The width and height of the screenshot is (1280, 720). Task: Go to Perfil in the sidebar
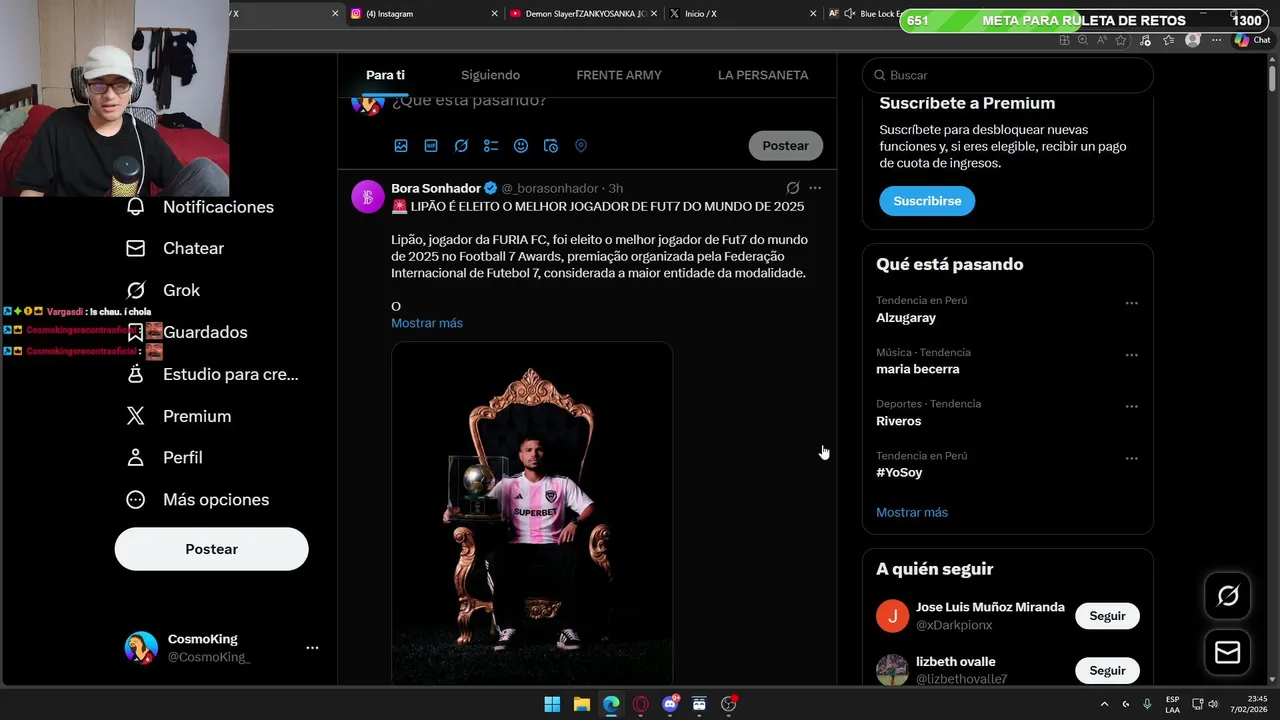pyautogui.click(x=164, y=457)
